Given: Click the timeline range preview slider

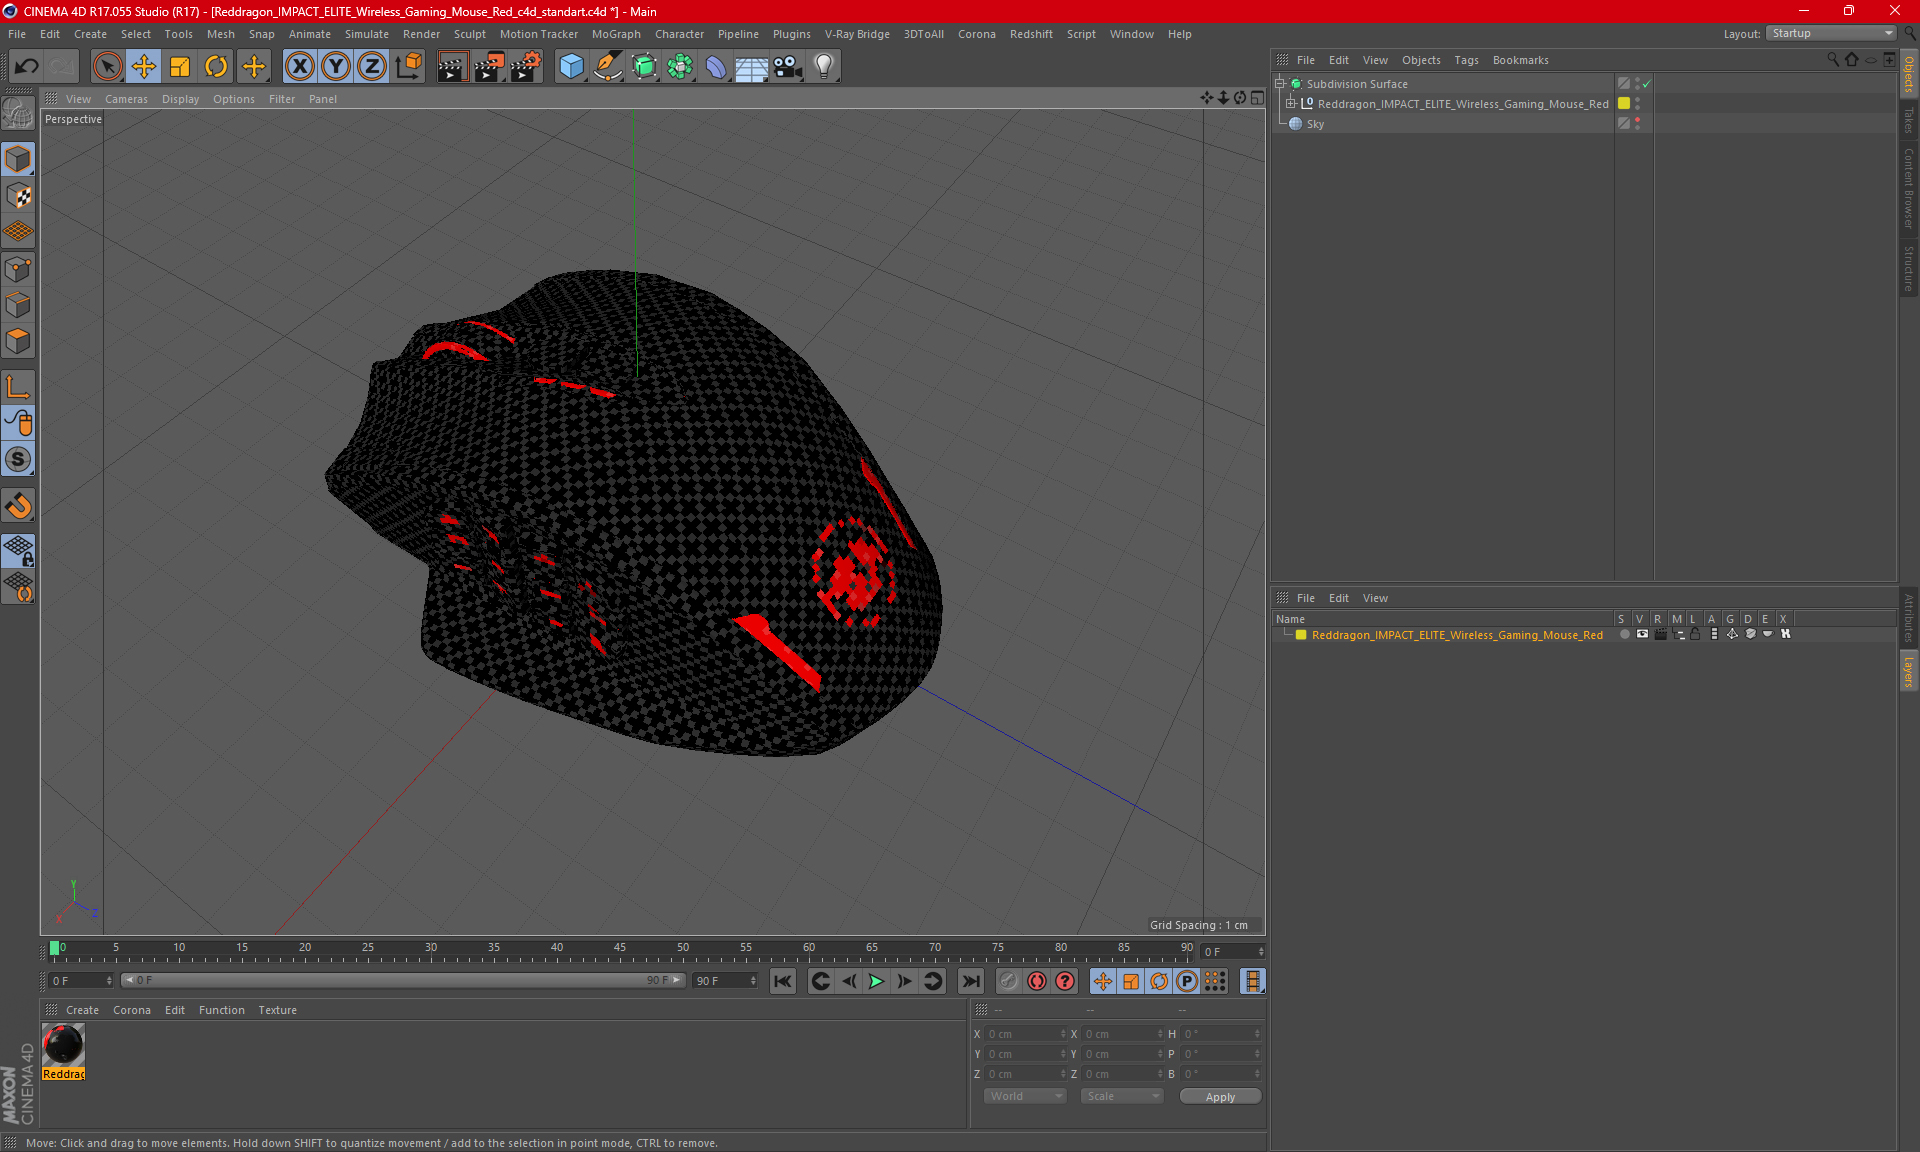Looking at the screenshot, I should 403,980.
